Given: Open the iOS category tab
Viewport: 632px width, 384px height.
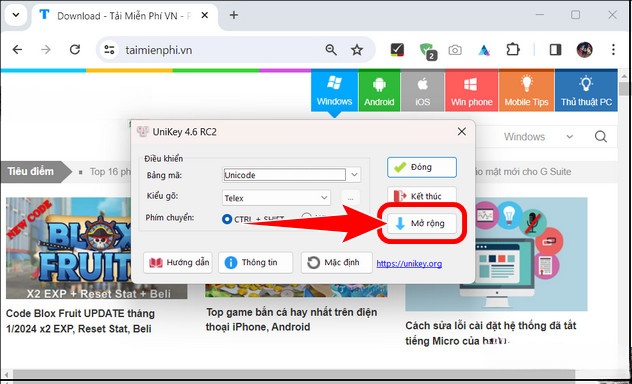Looking at the screenshot, I should click(x=422, y=90).
